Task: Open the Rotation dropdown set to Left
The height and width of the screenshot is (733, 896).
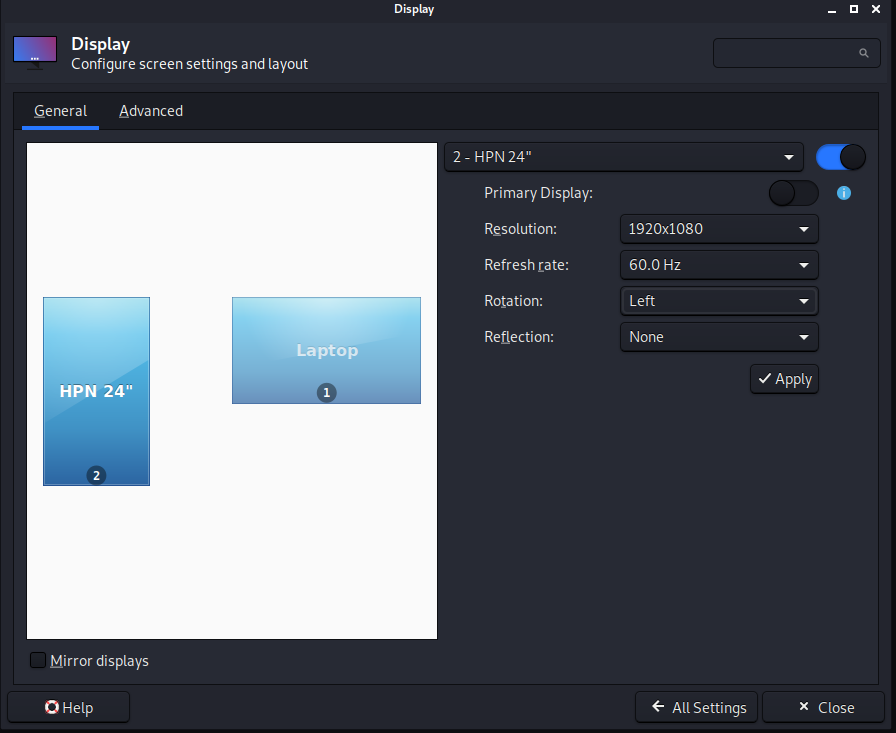Action: pos(718,301)
